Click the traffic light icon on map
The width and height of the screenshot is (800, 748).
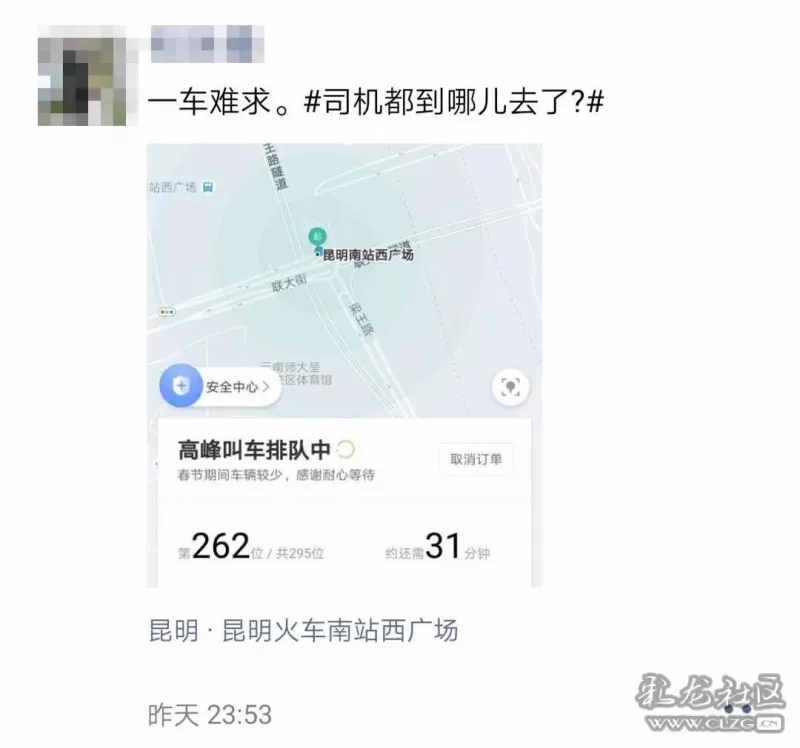point(167,312)
